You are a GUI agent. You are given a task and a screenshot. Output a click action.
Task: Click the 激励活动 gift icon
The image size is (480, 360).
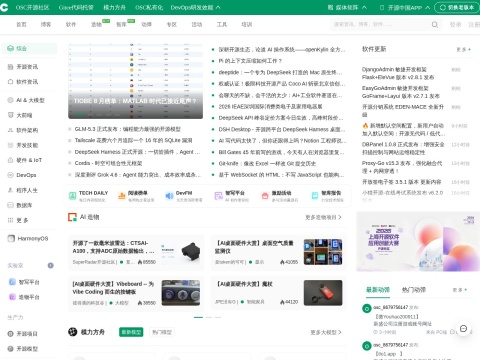pos(265,196)
